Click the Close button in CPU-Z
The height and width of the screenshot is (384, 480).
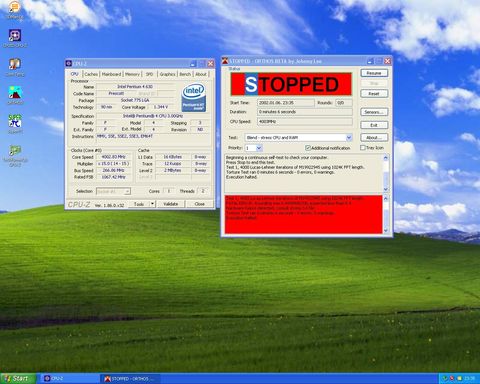pyautogui.click(x=199, y=204)
